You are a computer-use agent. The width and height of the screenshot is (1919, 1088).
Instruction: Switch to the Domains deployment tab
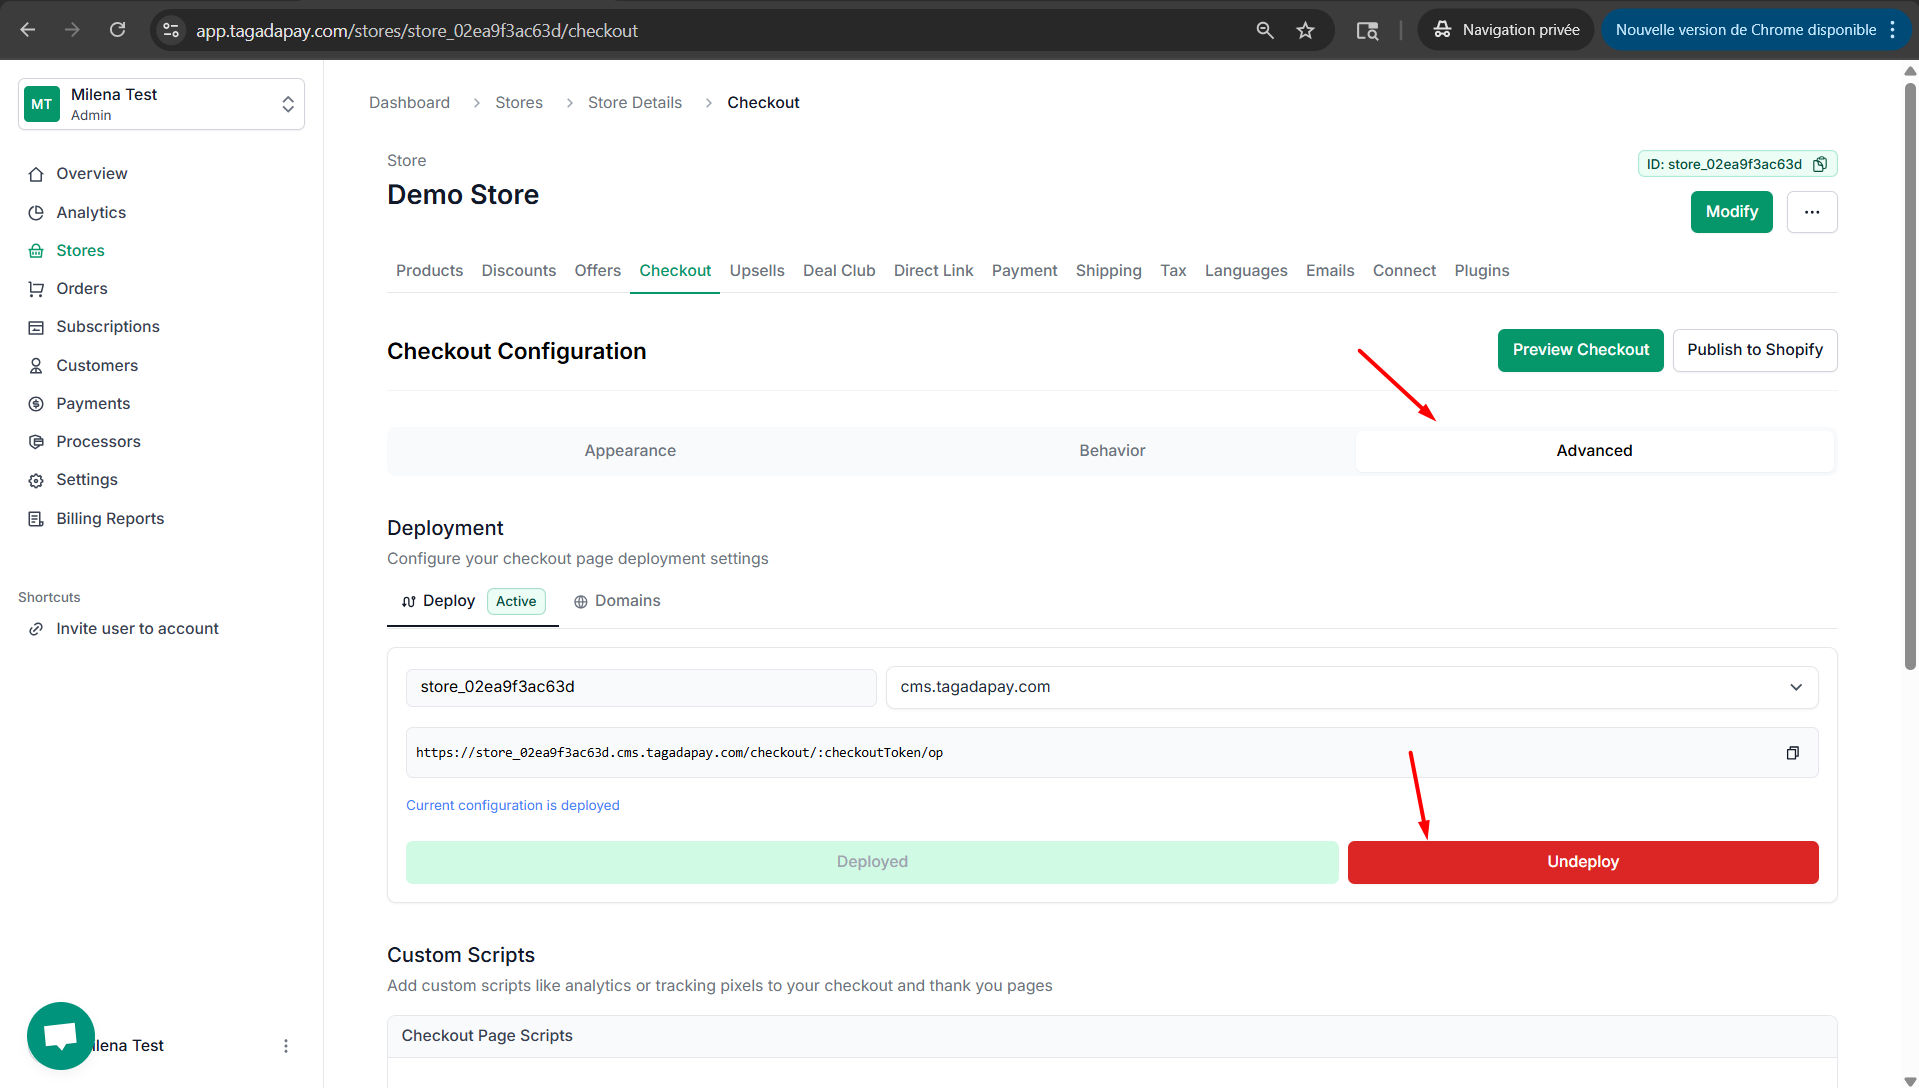[x=617, y=601]
